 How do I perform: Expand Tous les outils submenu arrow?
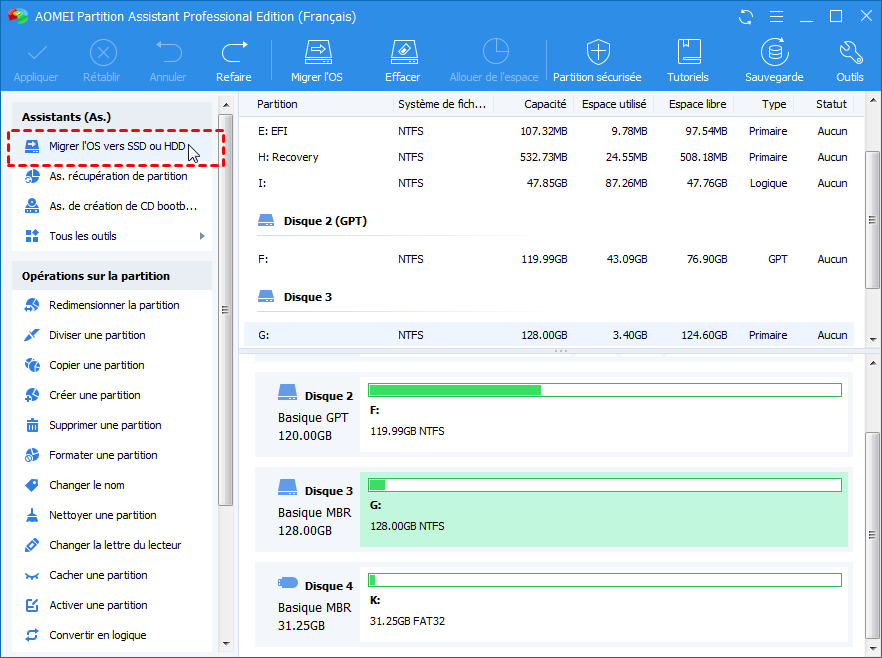[x=202, y=236]
